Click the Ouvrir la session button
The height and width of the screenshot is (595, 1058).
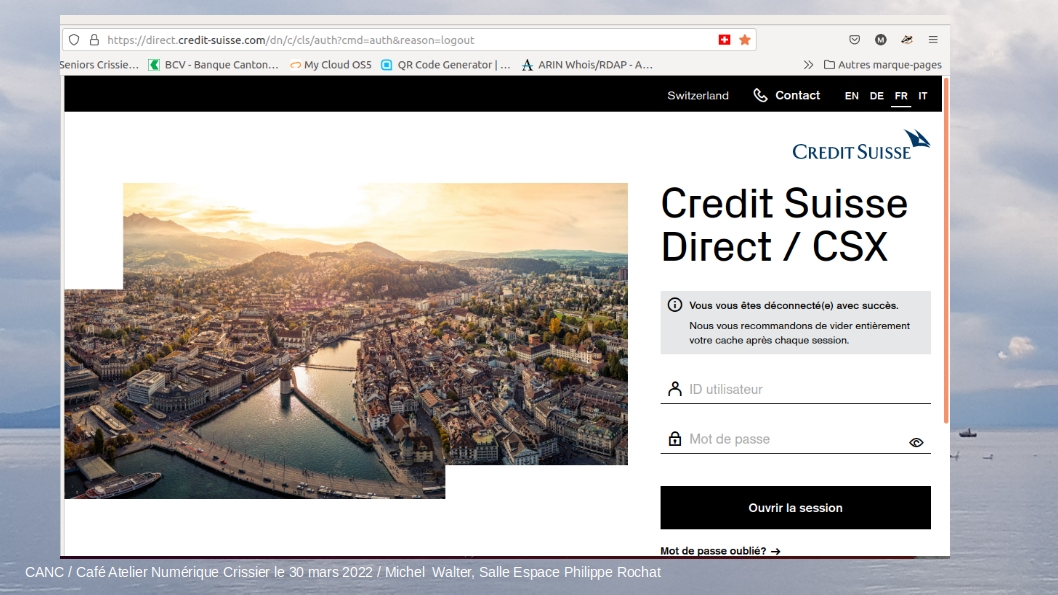(x=796, y=507)
